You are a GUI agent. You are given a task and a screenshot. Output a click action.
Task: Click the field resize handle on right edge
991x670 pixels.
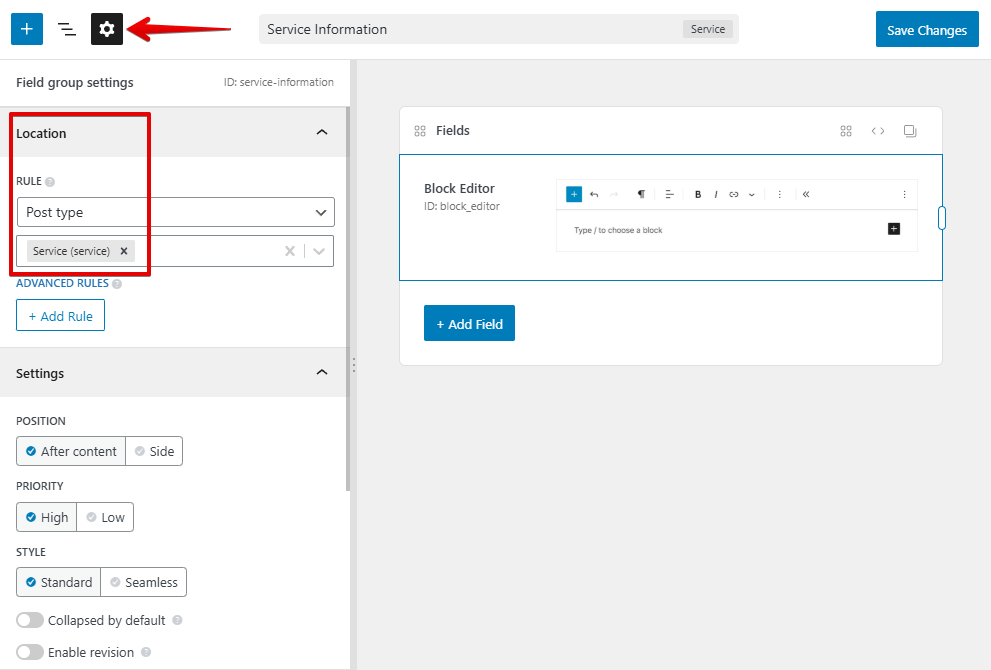(x=942, y=218)
